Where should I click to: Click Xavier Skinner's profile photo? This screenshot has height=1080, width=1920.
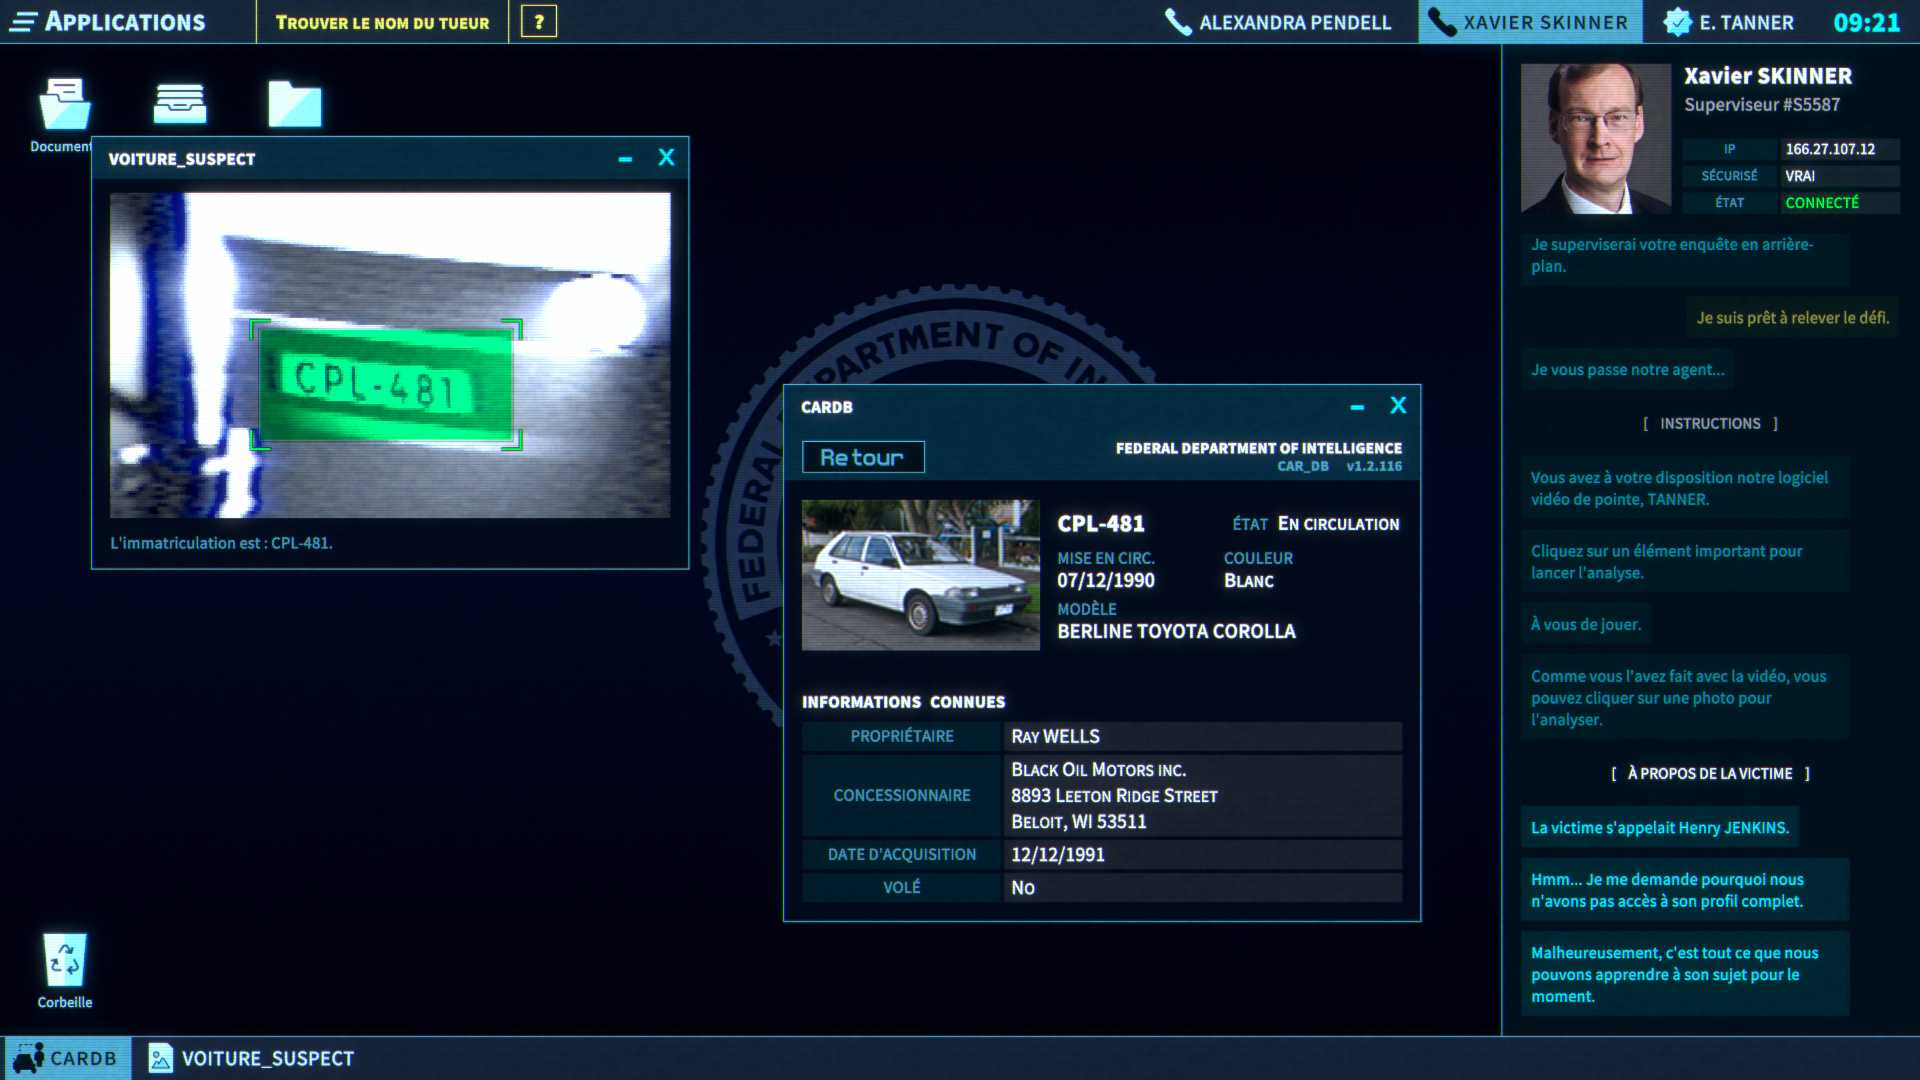[x=1595, y=138]
